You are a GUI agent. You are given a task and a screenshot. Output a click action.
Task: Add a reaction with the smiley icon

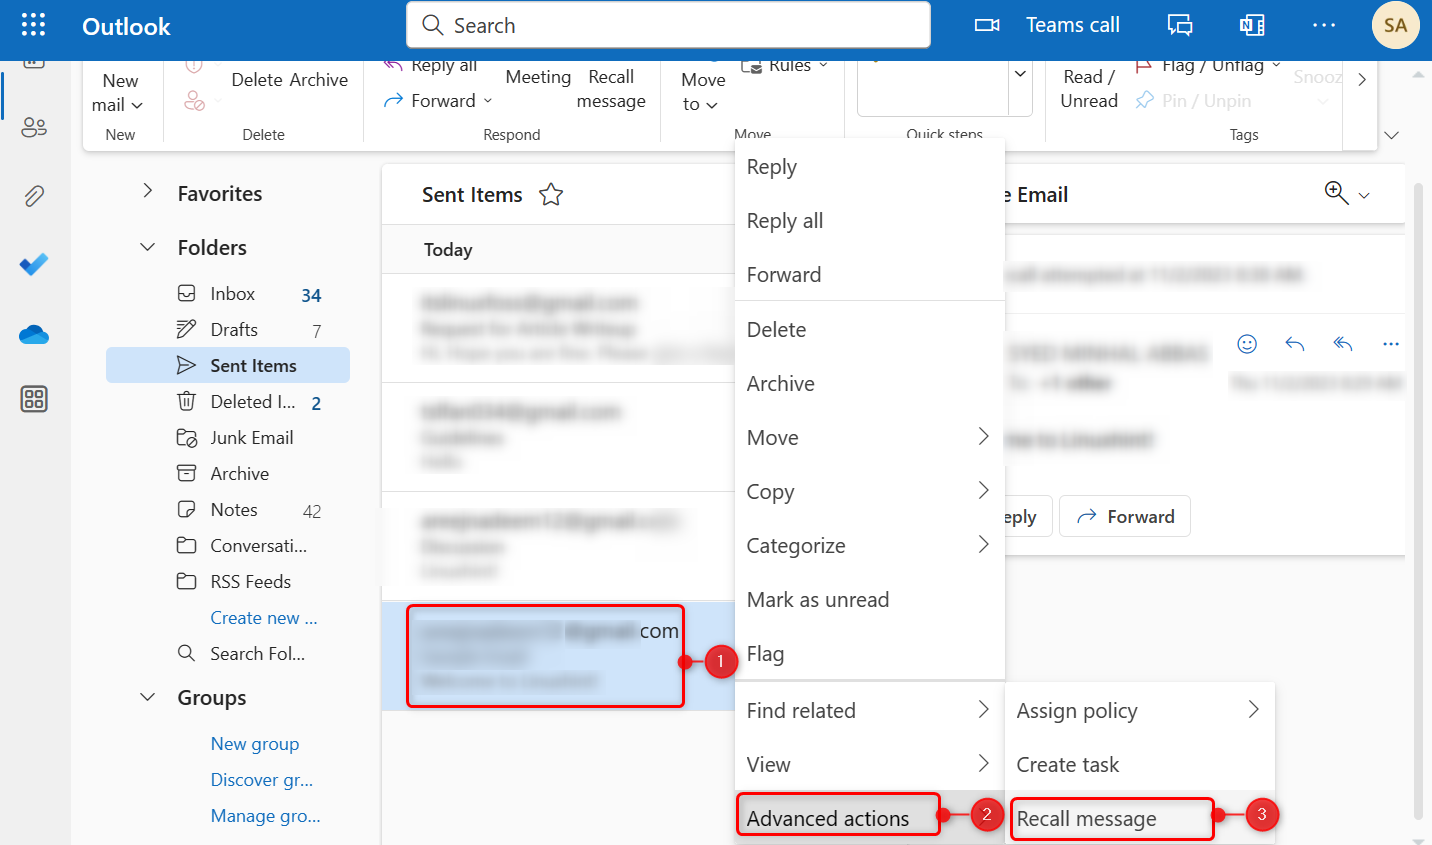point(1247,344)
